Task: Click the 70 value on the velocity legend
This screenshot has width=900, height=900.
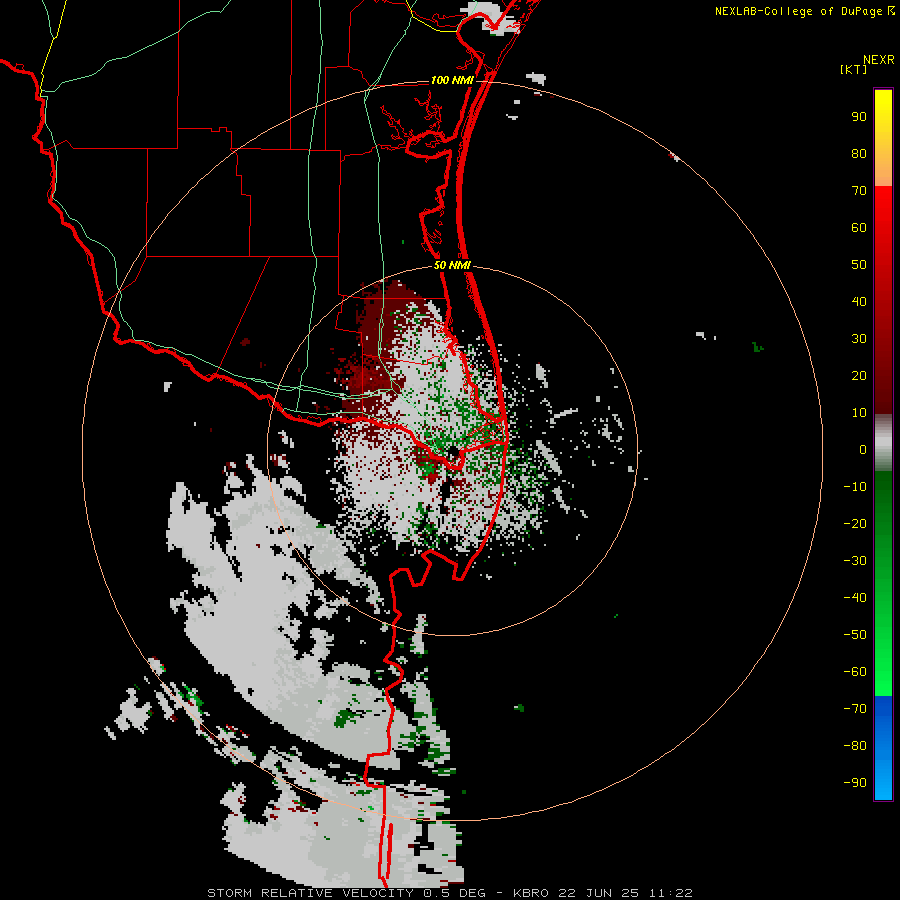Action: pyautogui.click(x=859, y=191)
